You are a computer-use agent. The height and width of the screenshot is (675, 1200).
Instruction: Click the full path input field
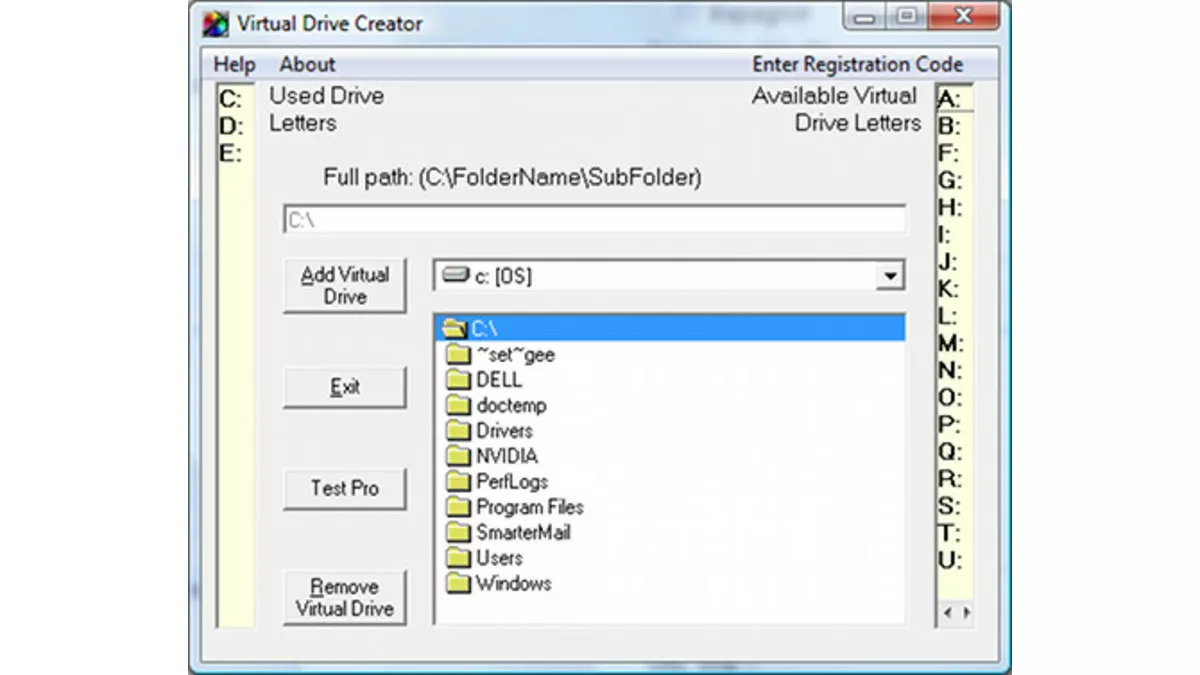595,220
